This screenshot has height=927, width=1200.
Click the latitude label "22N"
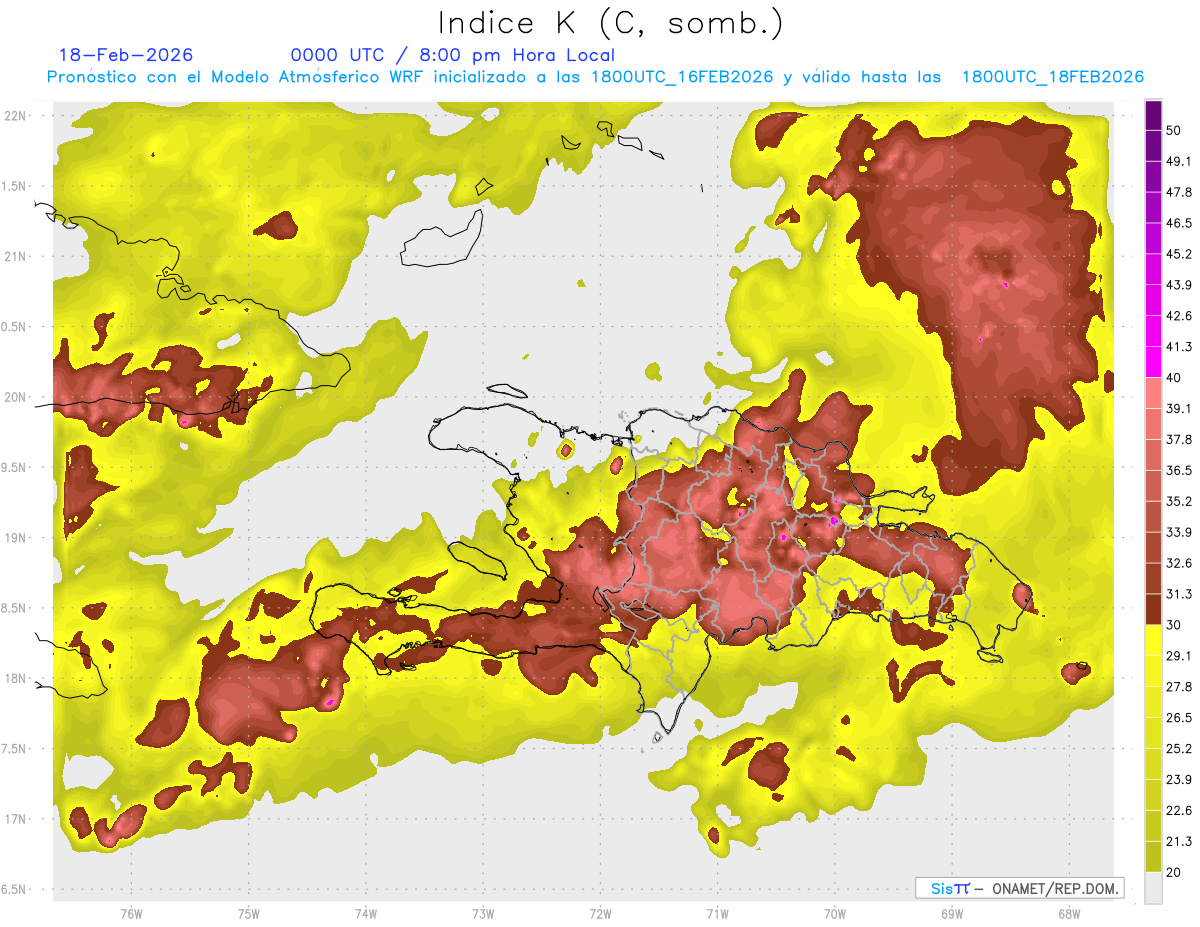pyautogui.click(x=15, y=115)
